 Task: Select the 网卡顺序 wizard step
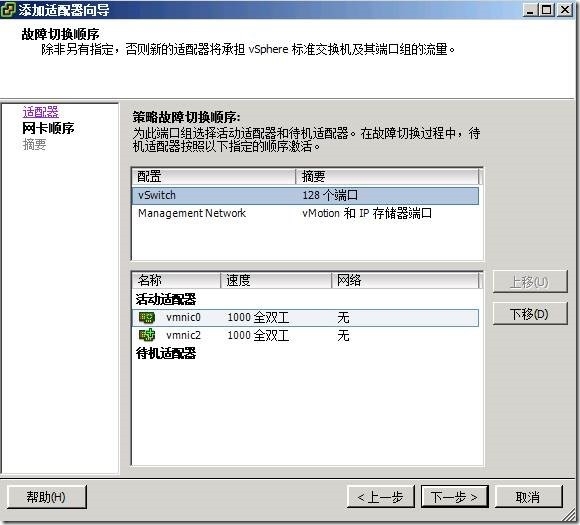point(48,128)
